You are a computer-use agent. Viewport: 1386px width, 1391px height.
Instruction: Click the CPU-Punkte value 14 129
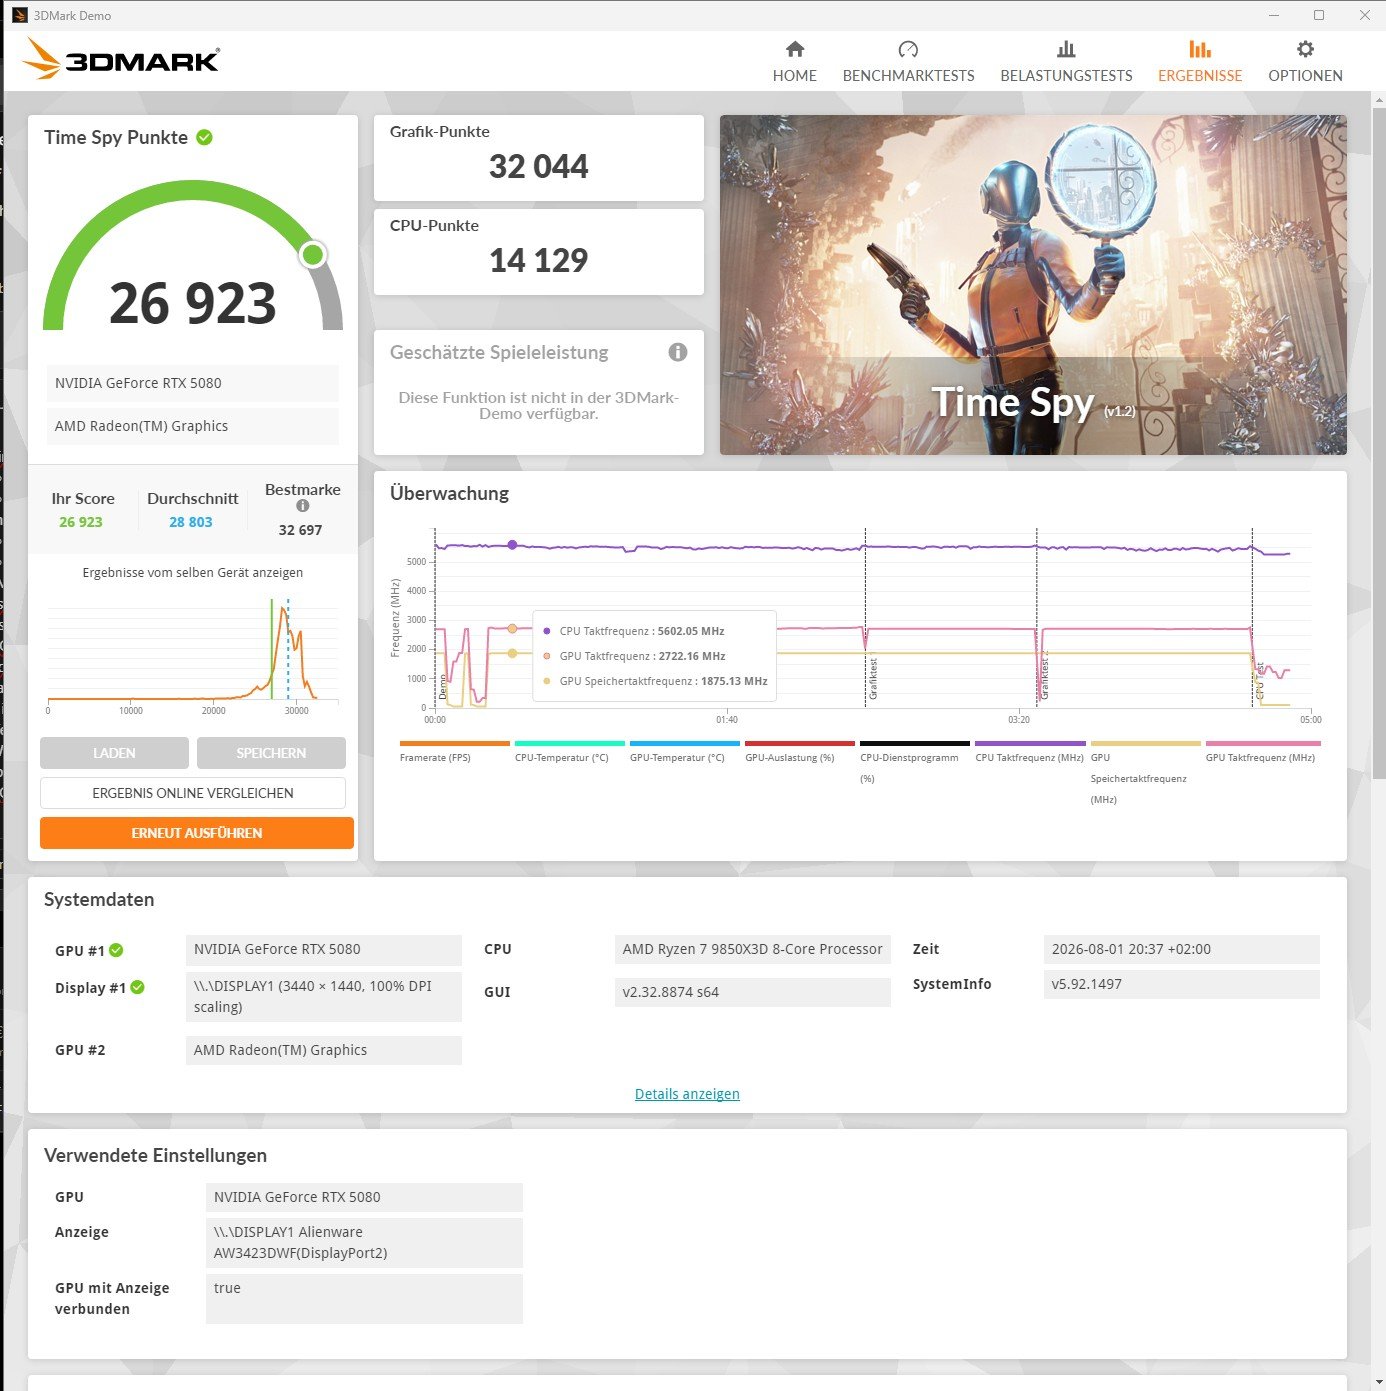[x=539, y=260]
